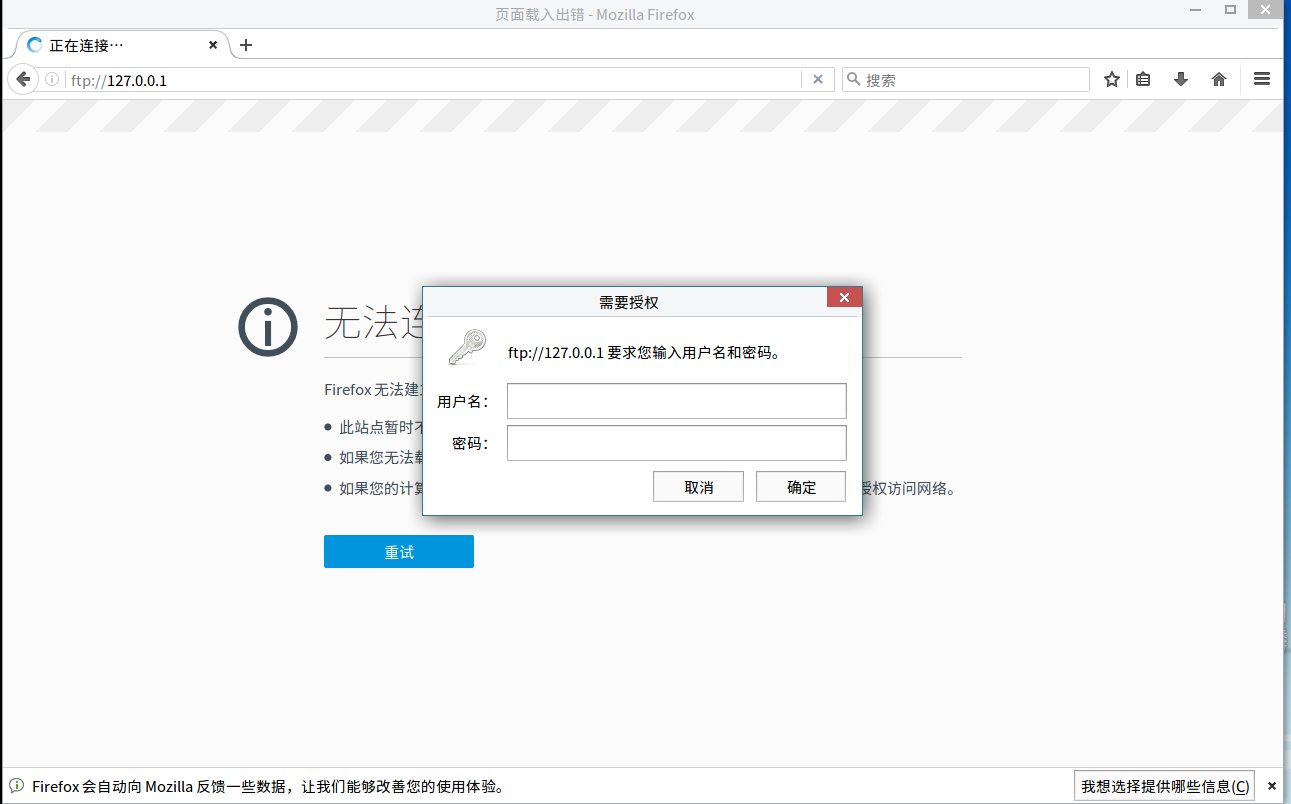Go to Firefox home page icon
1291x804 pixels.
click(1219, 80)
